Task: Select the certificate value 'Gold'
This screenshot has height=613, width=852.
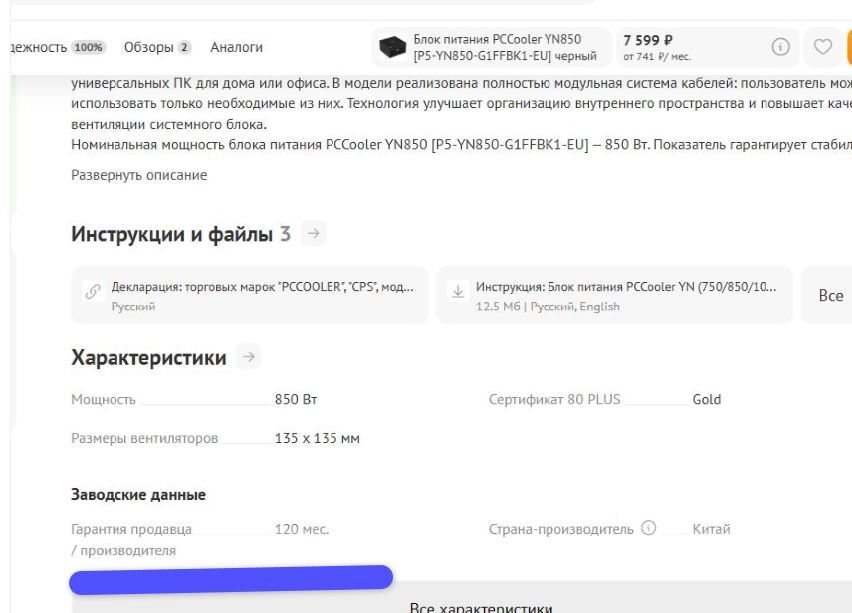Action: [707, 399]
